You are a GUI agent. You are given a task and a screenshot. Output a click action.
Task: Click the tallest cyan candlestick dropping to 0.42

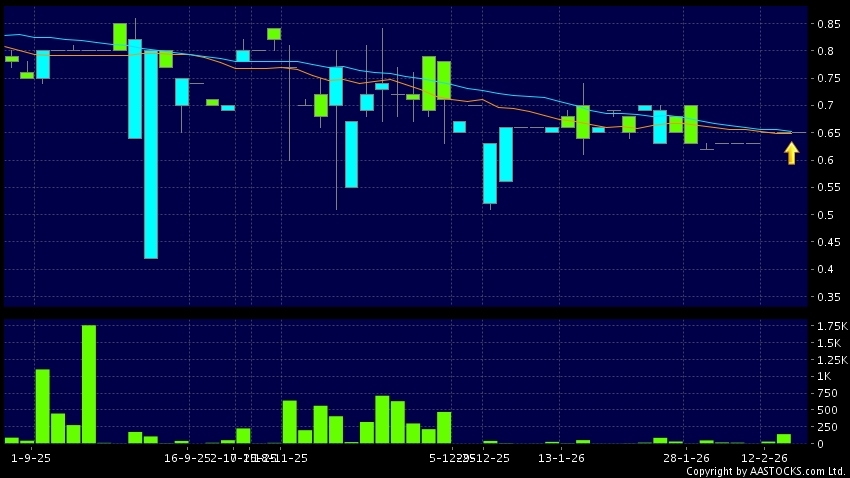151,154
